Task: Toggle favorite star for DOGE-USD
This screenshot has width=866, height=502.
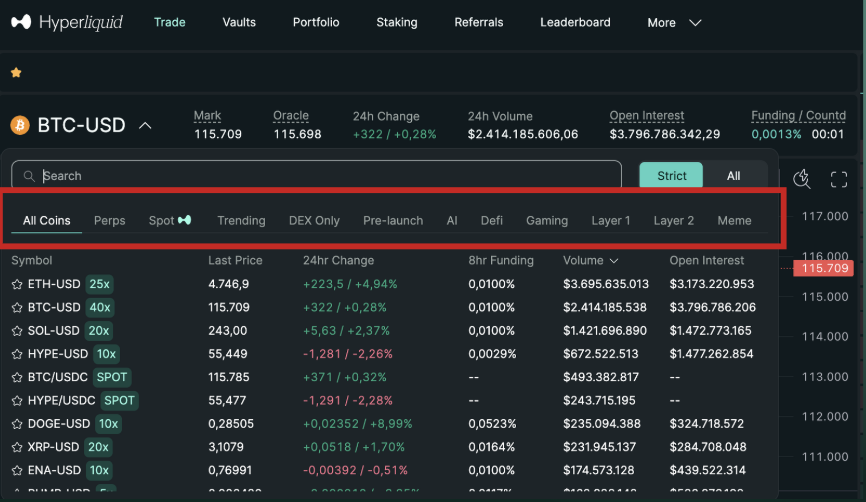Action: click(x=17, y=424)
